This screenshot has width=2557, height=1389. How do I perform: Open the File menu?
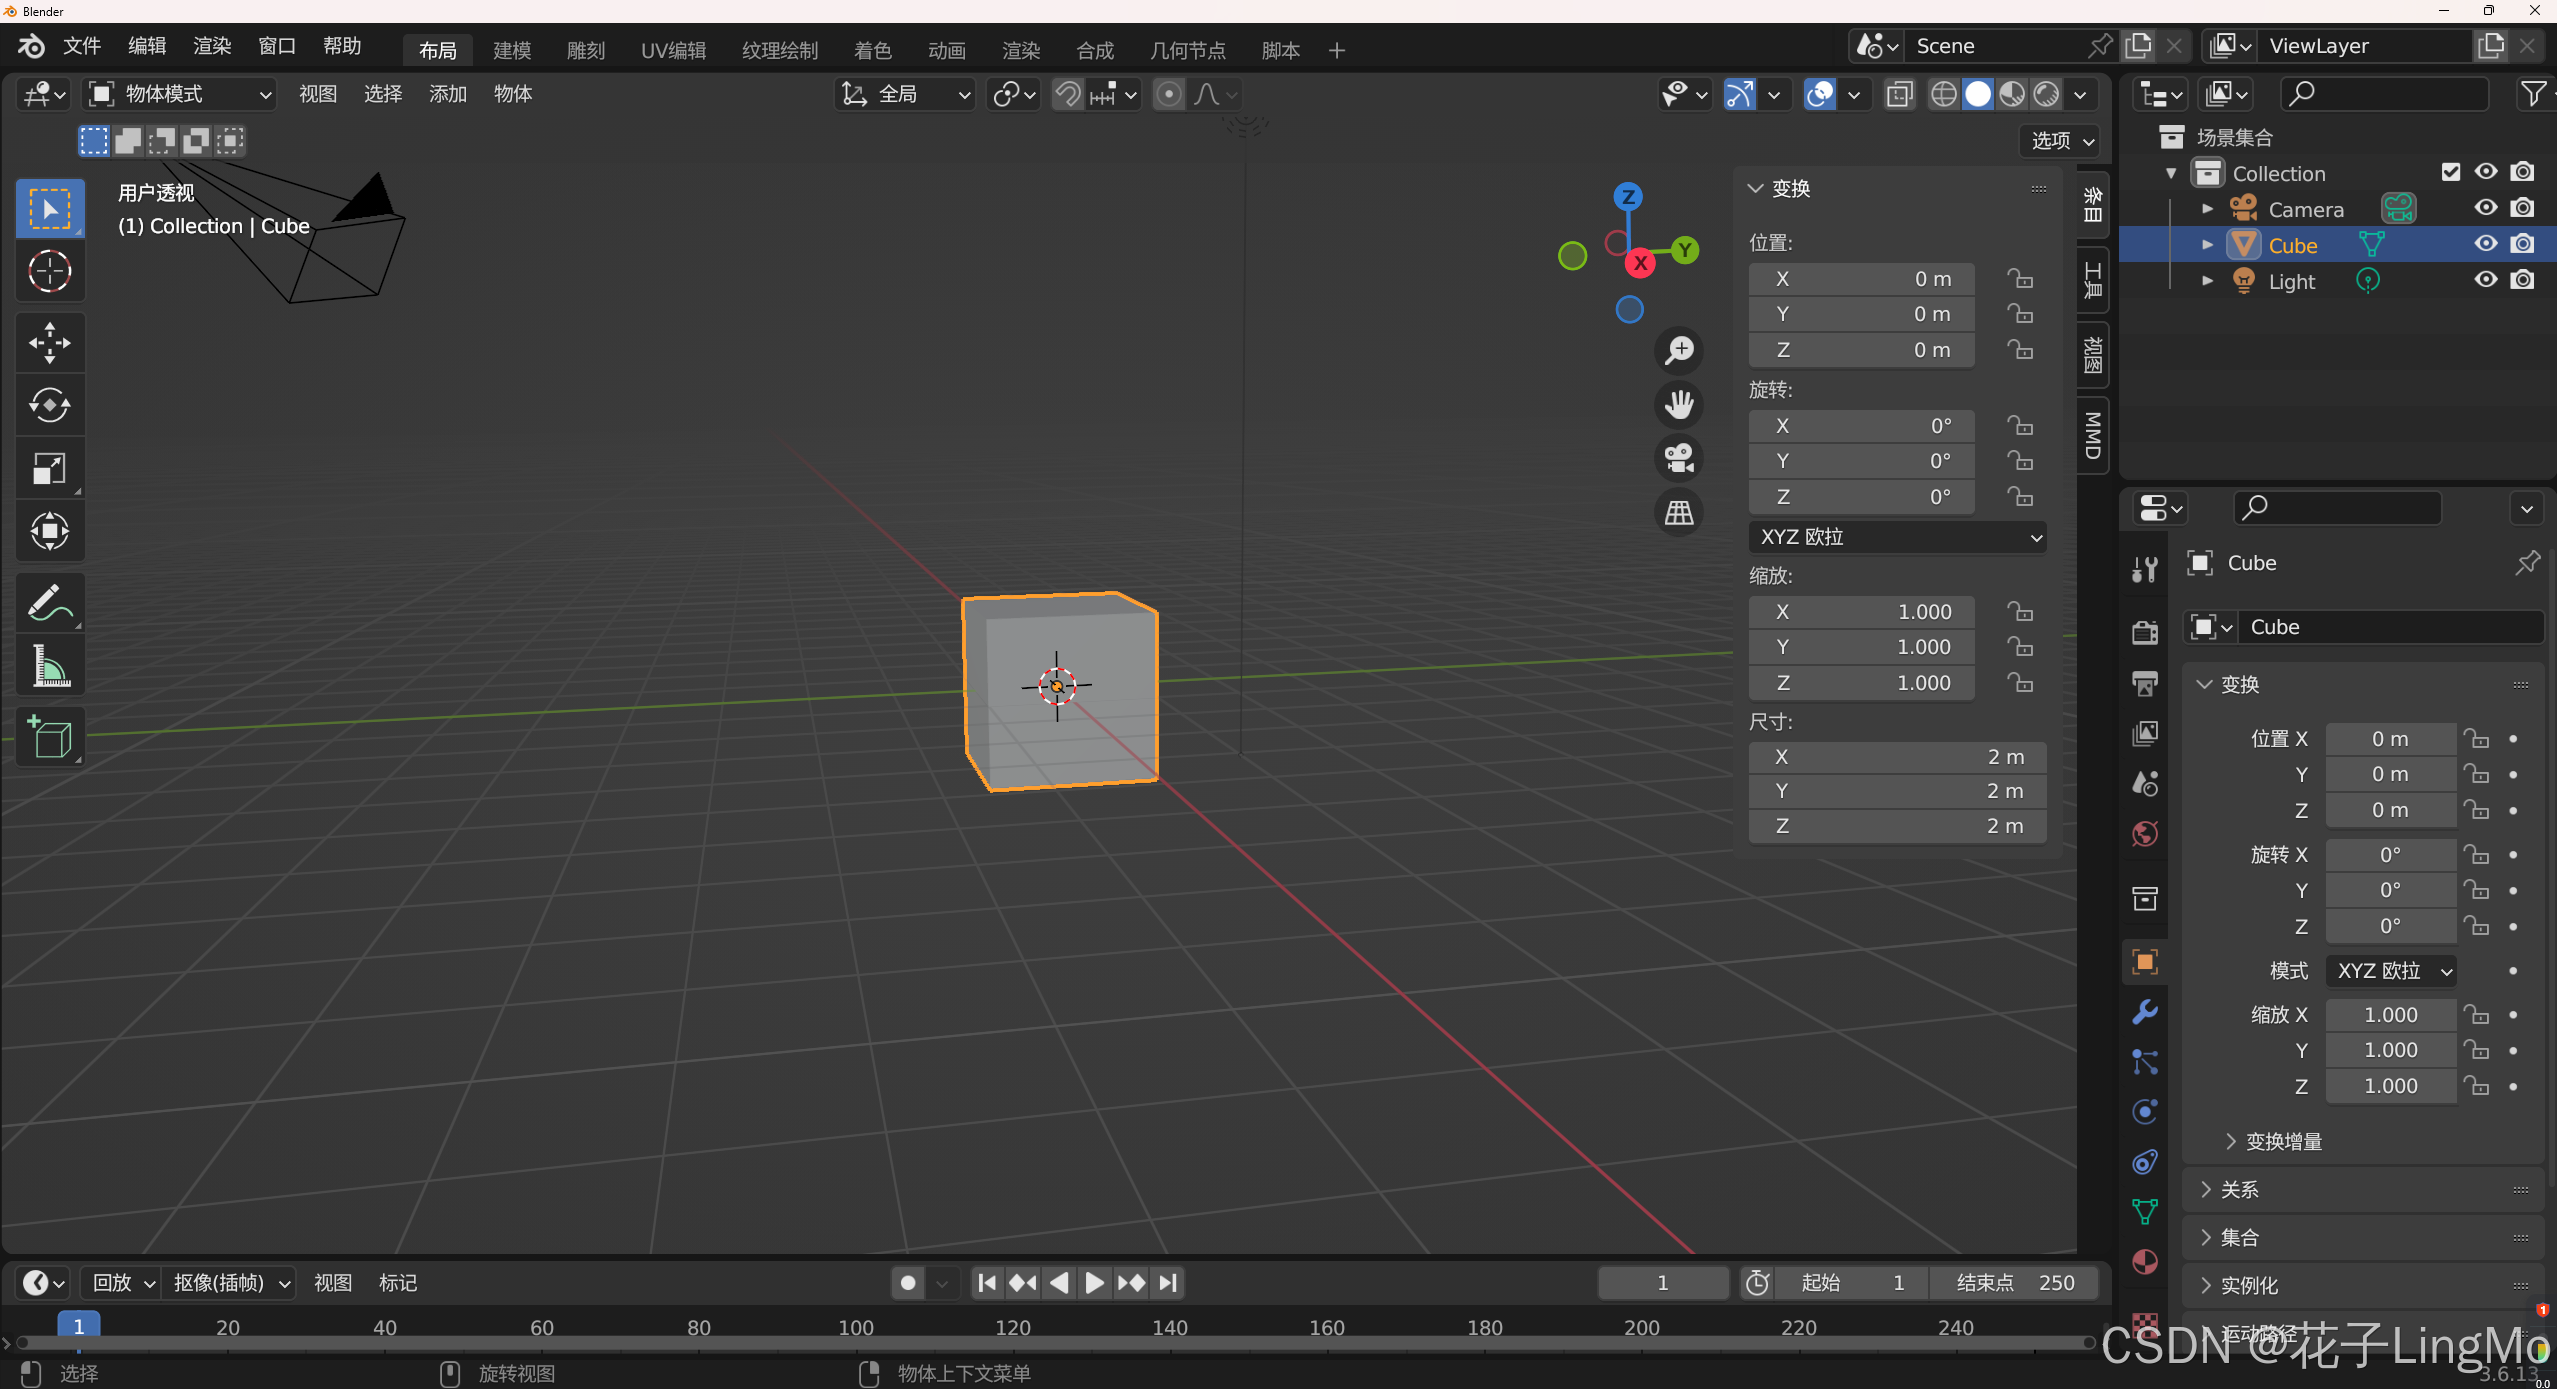click(x=81, y=46)
